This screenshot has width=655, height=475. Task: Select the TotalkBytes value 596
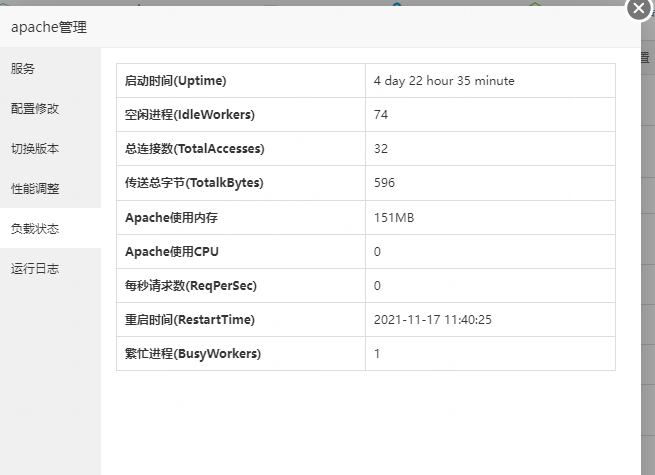[384, 183]
